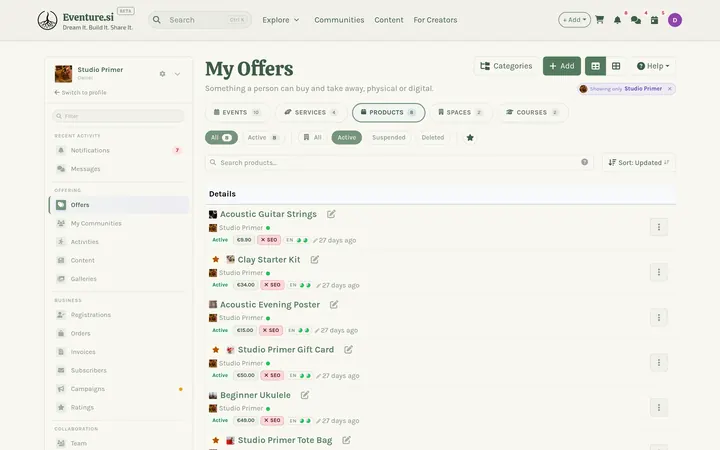This screenshot has width=720, height=450.
Task: Open more options for Beginner Ukulele
Action: pos(658,407)
